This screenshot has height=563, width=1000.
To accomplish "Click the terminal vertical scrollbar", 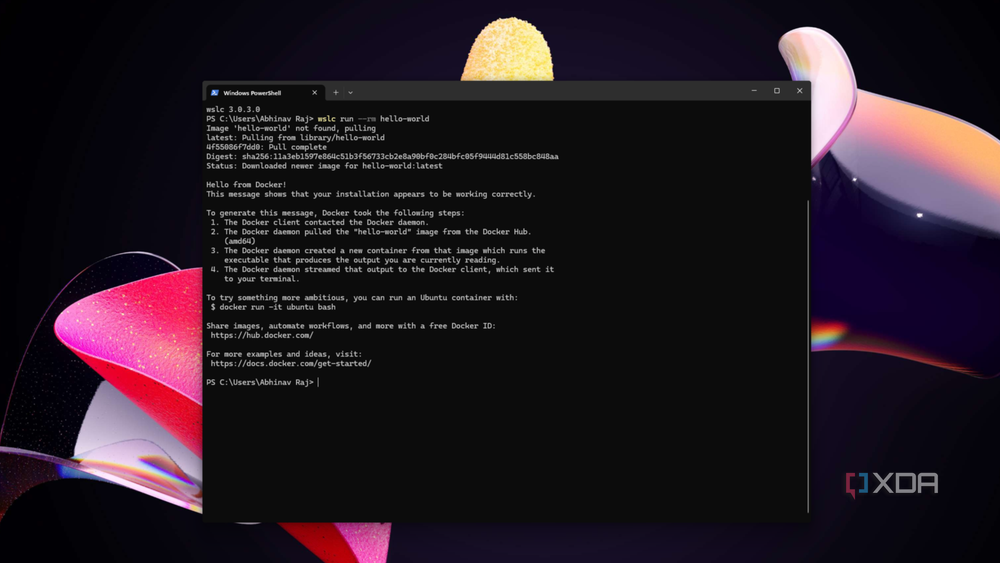I will pos(807,356).
